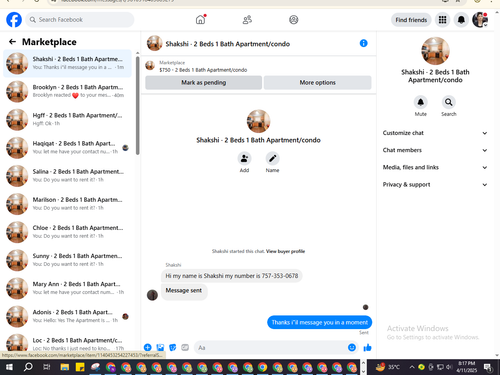Image resolution: width=500 pixels, height=375 pixels.
Task: Open conversation information icon
Action: coord(363,43)
